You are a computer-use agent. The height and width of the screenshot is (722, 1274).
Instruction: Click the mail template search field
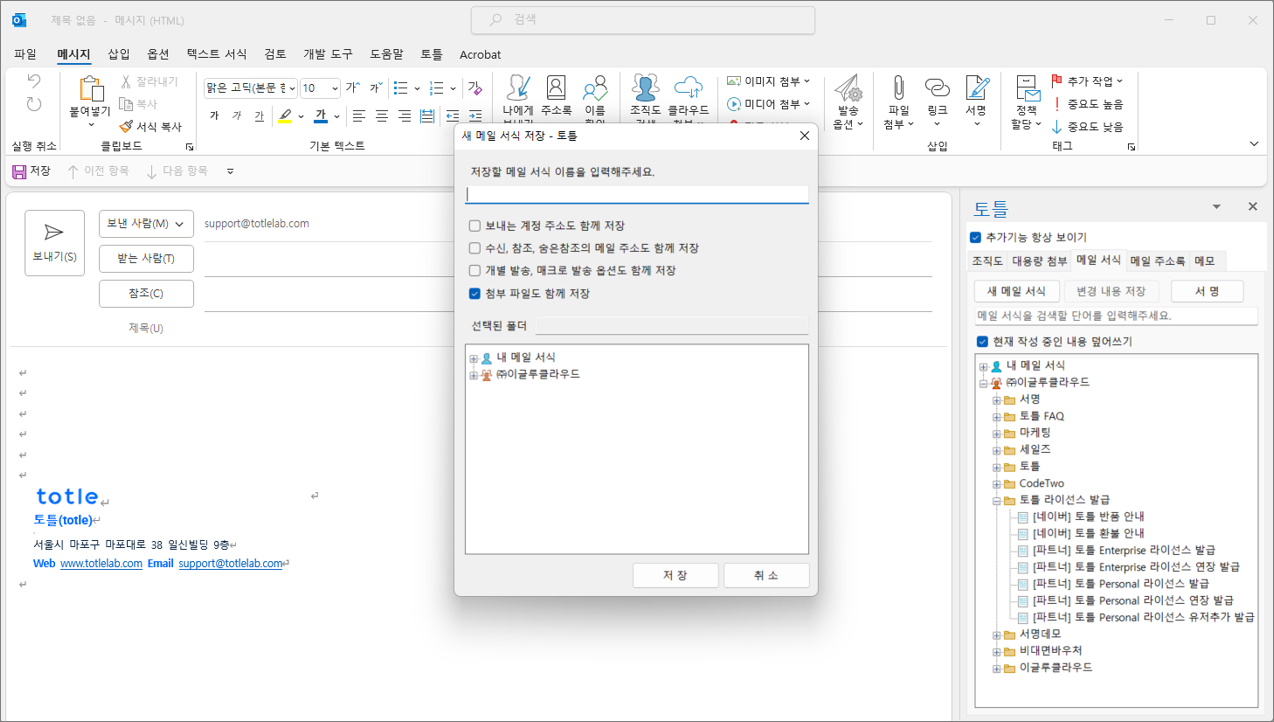[1115, 316]
